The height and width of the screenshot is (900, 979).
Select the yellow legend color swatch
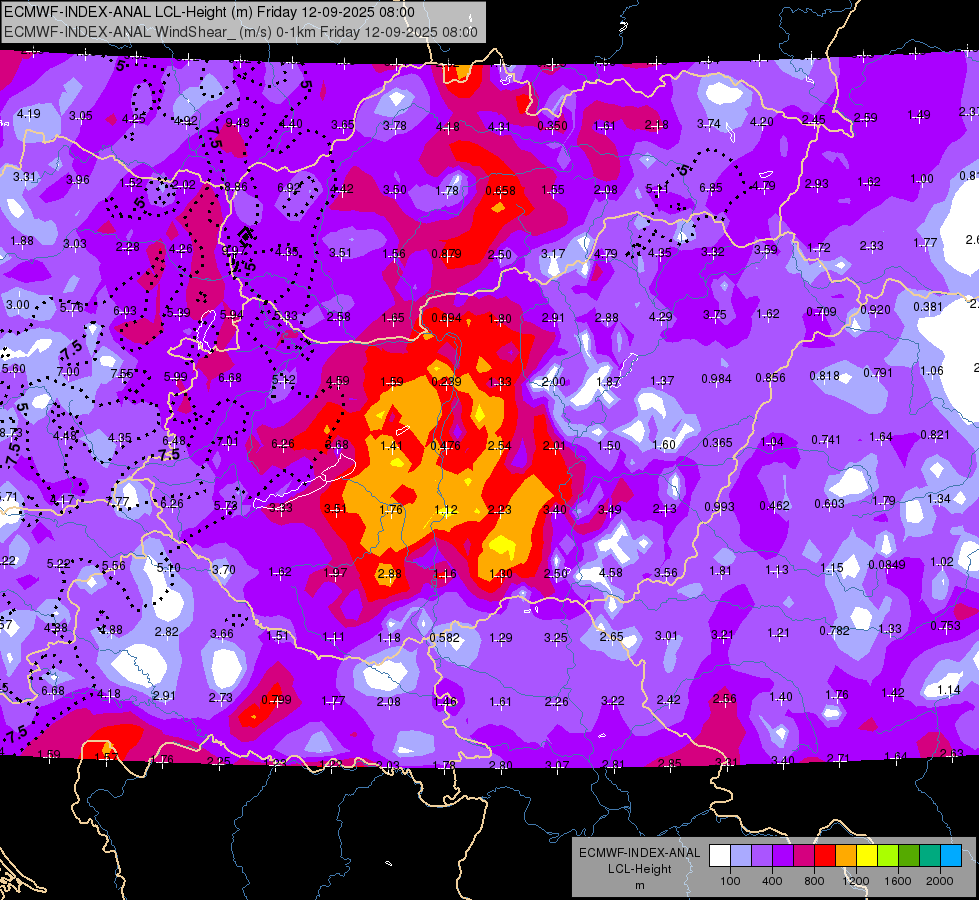point(867,856)
